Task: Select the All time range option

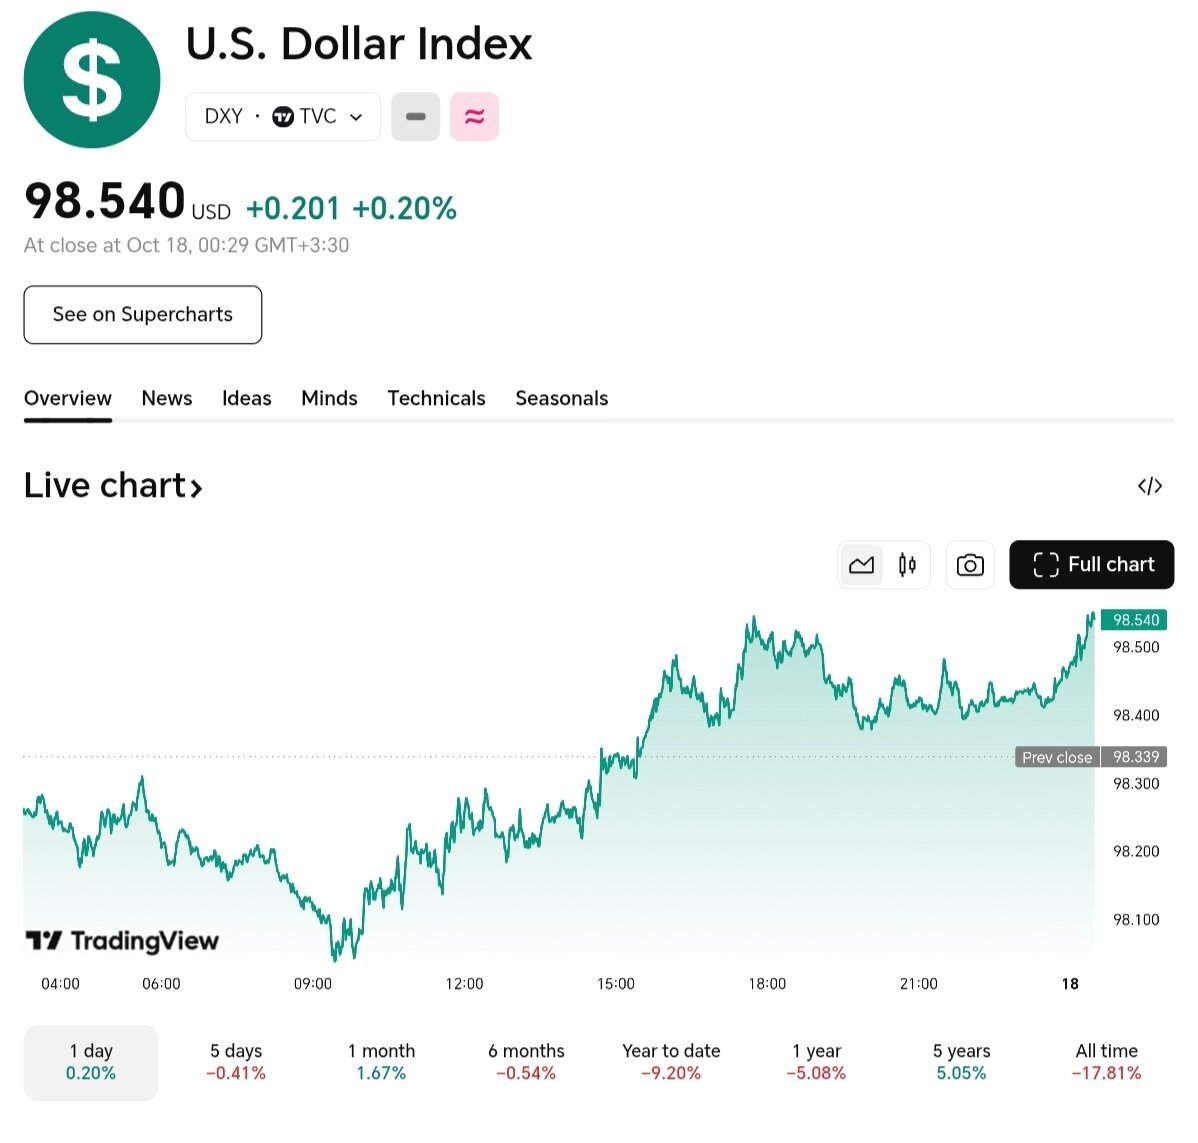Action: [x=1106, y=1062]
